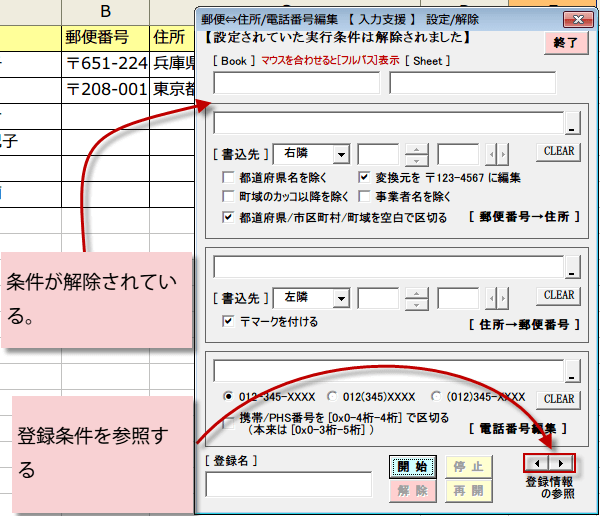Check 事業者名を除く option
The image size is (600, 516).
[365, 197]
